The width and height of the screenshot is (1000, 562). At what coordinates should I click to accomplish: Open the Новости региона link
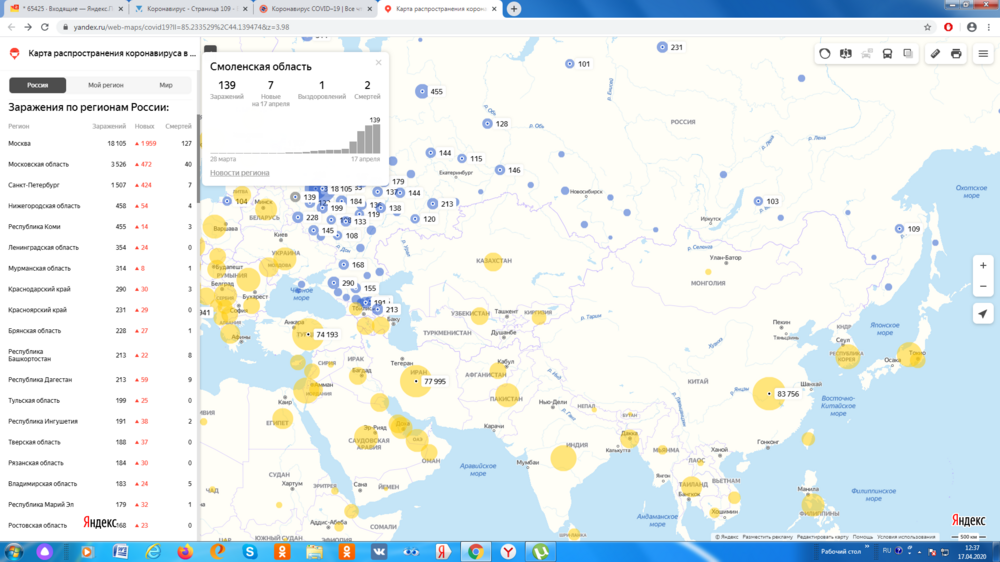tap(239, 173)
